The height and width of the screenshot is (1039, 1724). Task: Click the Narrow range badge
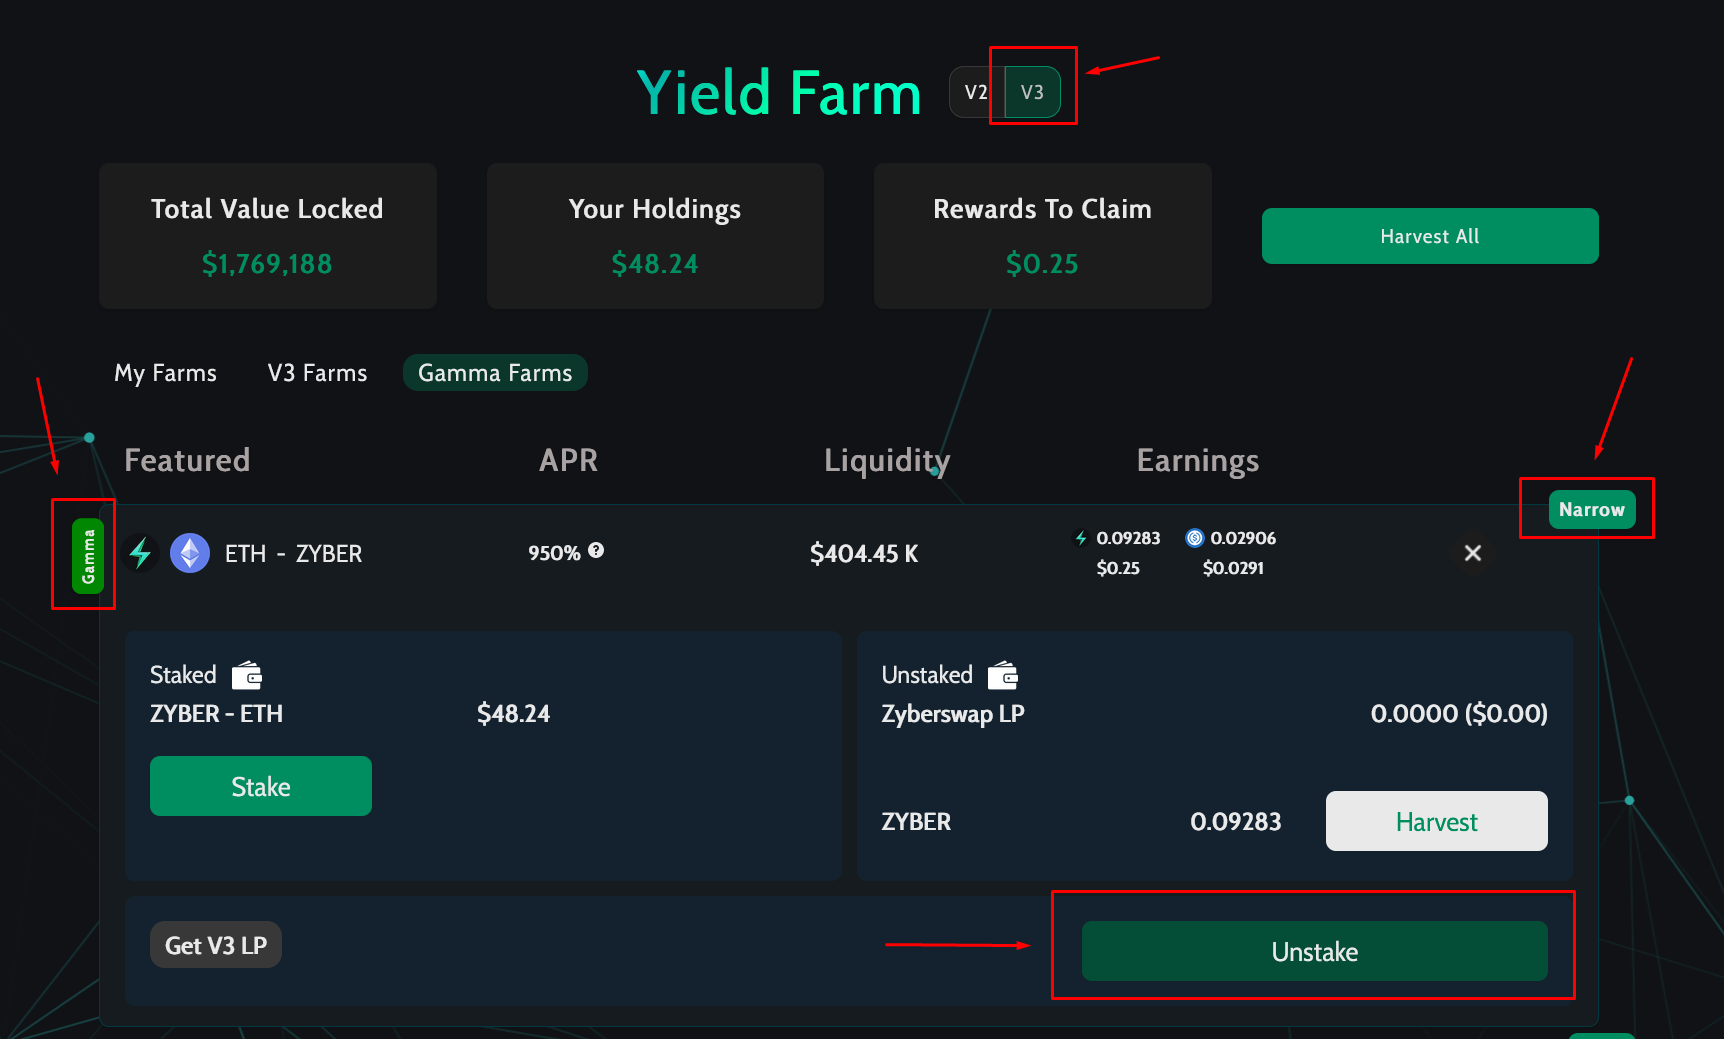point(1591,509)
